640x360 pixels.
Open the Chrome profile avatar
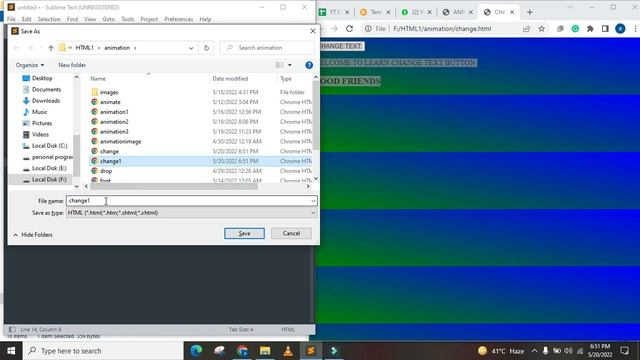(x=620, y=29)
